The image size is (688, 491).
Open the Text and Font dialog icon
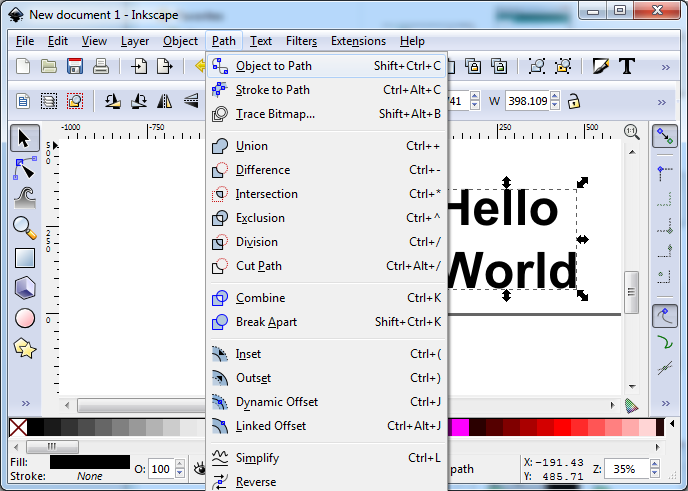click(627, 67)
